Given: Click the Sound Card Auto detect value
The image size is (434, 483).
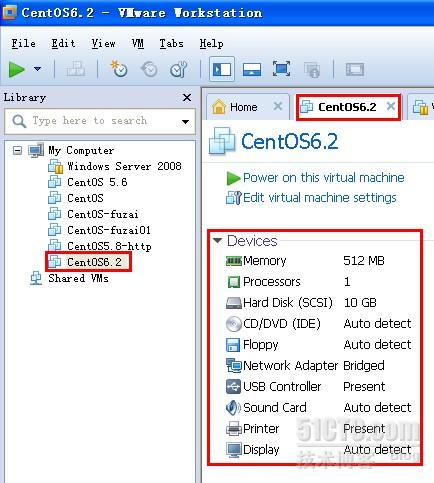Looking at the screenshot, I should [x=378, y=408].
